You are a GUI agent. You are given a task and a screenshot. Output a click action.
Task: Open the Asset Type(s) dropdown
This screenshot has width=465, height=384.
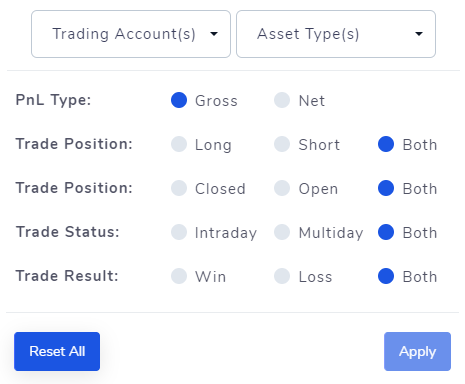(x=336, y=34)
